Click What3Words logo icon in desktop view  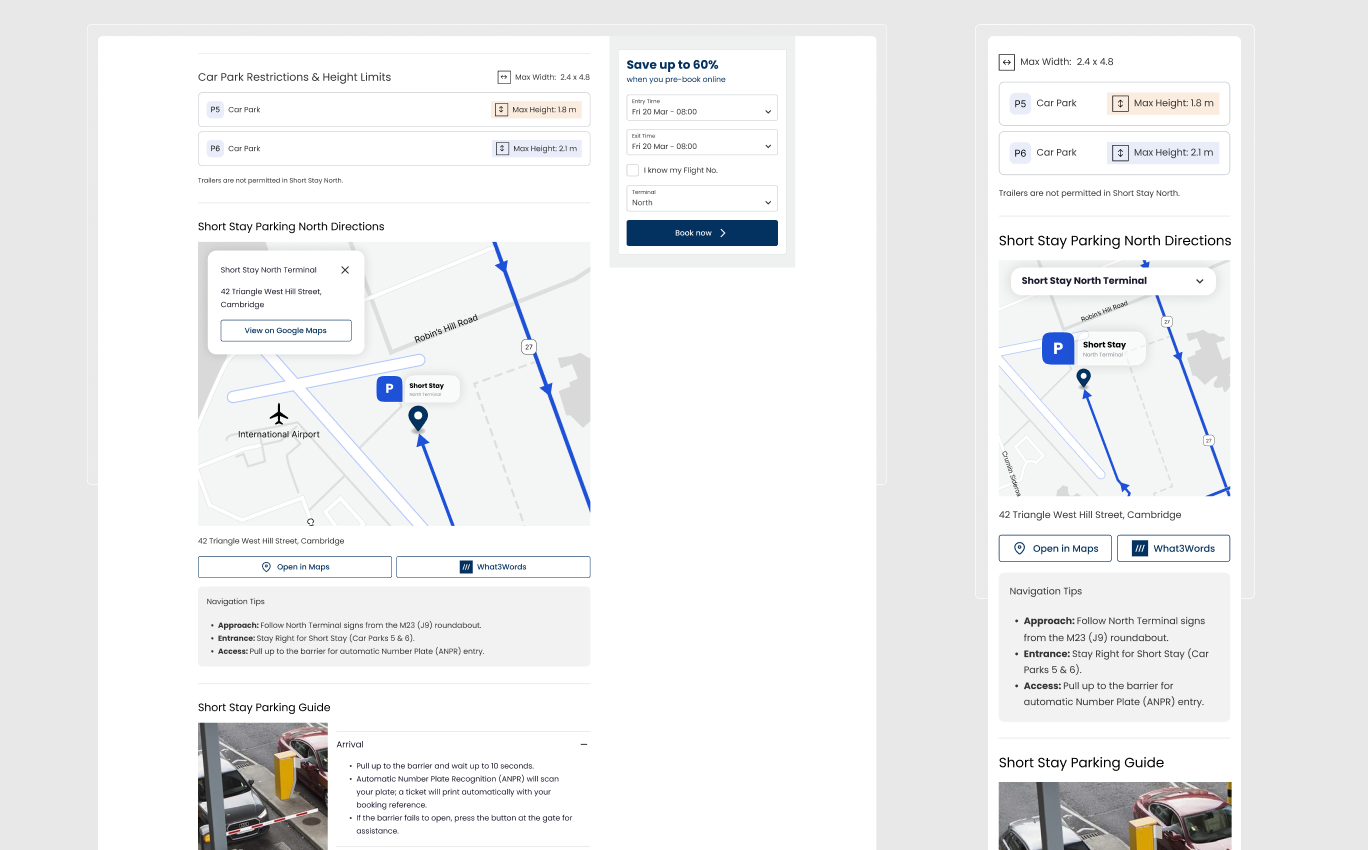click(466, 567)
